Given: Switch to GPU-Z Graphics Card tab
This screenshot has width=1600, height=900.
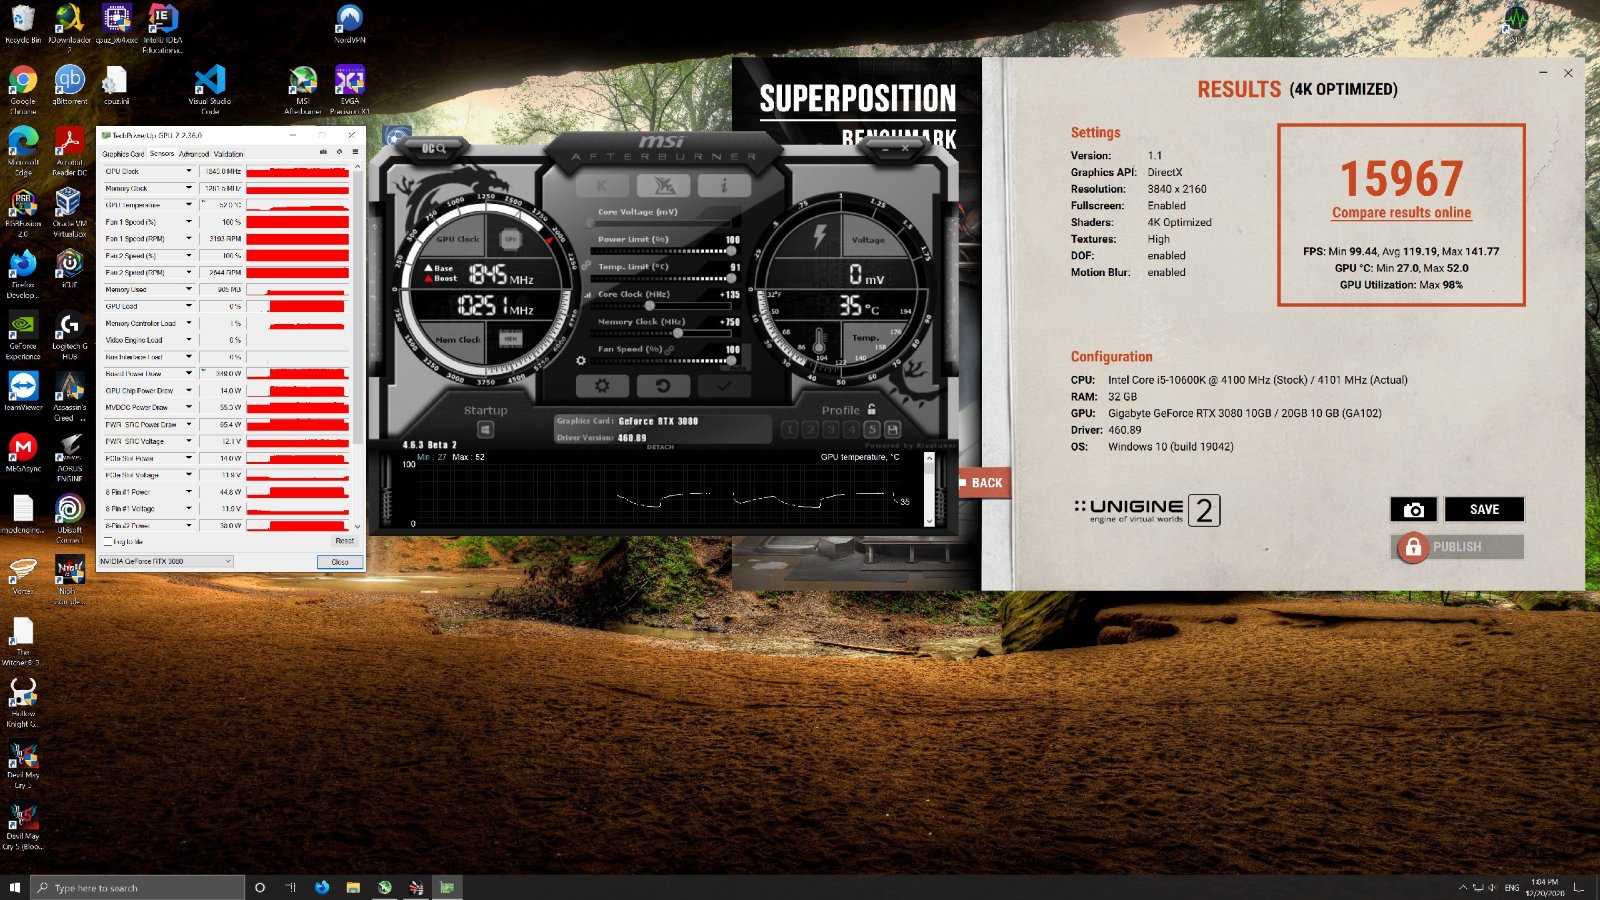Looking at the screenshot, I should [x=123, y=154].
